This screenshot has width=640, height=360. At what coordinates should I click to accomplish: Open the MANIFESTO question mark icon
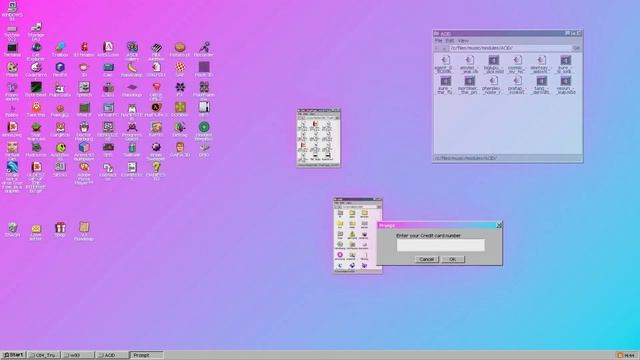156,172
